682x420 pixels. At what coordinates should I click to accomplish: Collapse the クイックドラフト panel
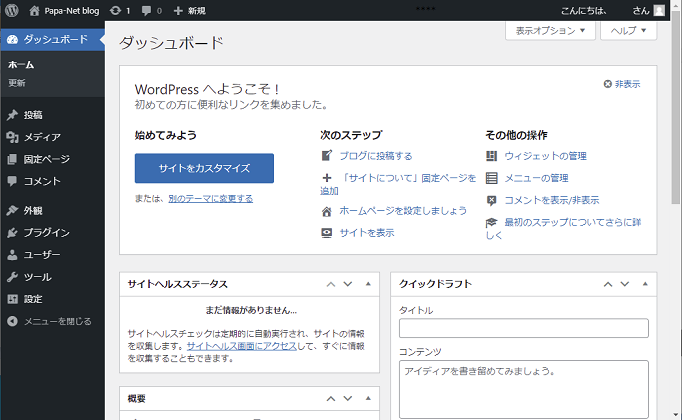(x=645, y=284)
